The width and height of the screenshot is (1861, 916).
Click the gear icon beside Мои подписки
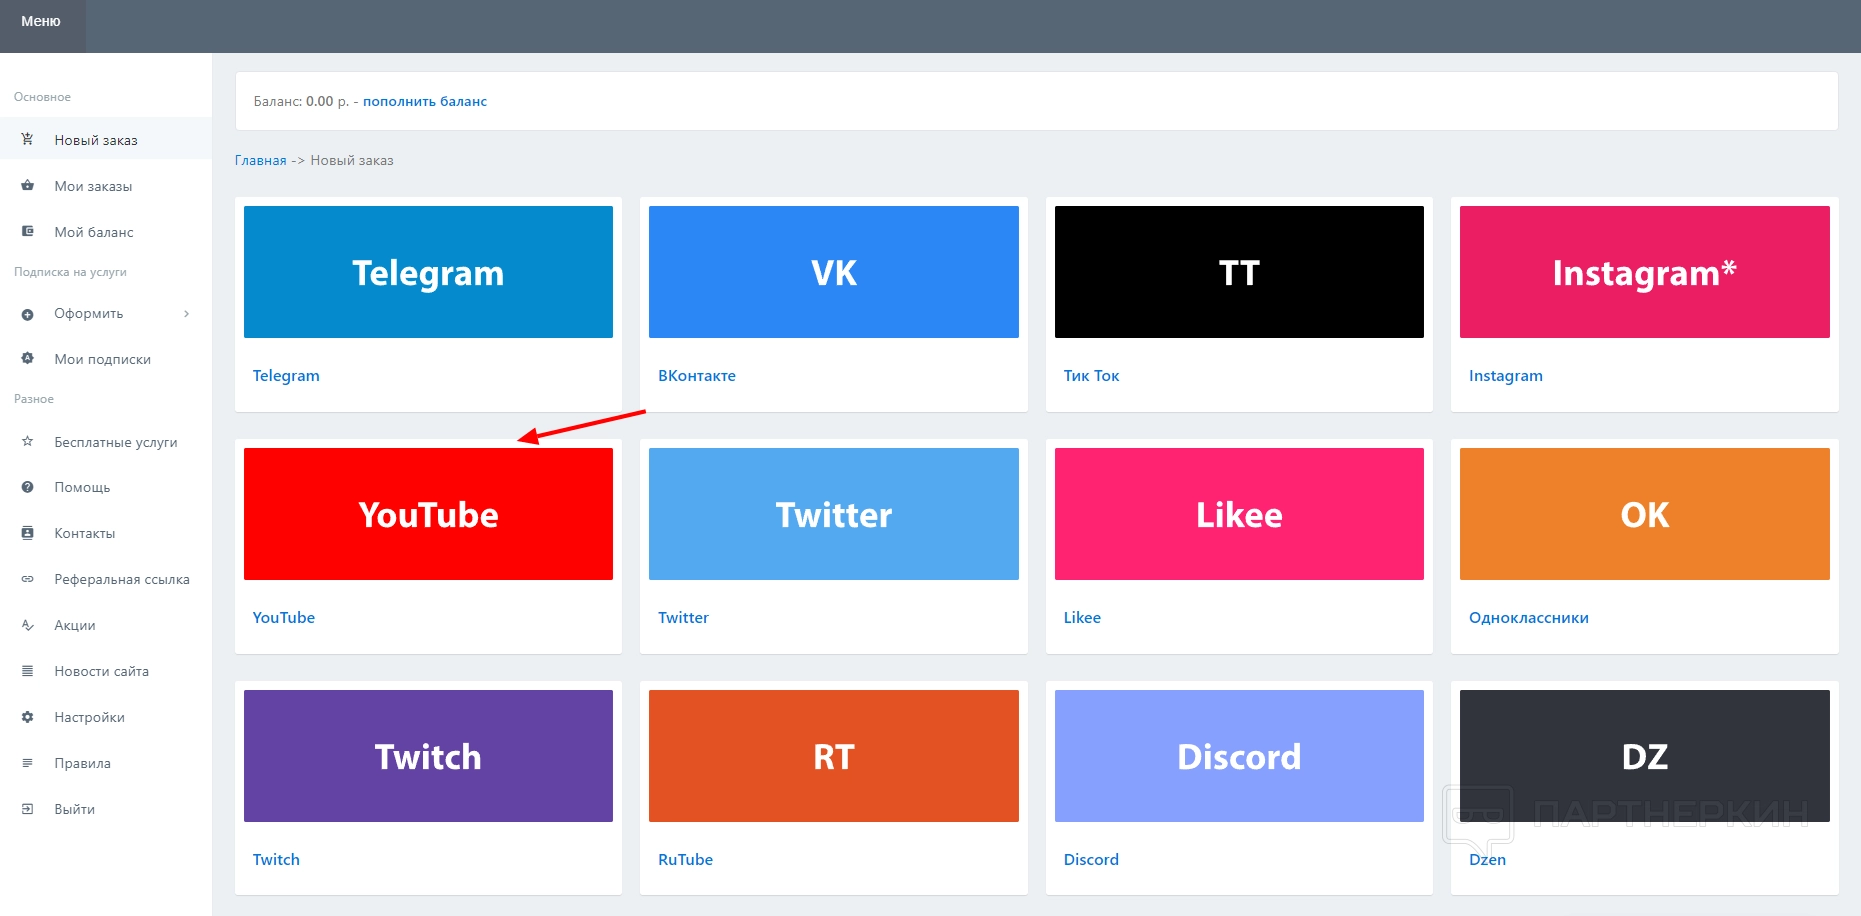[28, 358]
